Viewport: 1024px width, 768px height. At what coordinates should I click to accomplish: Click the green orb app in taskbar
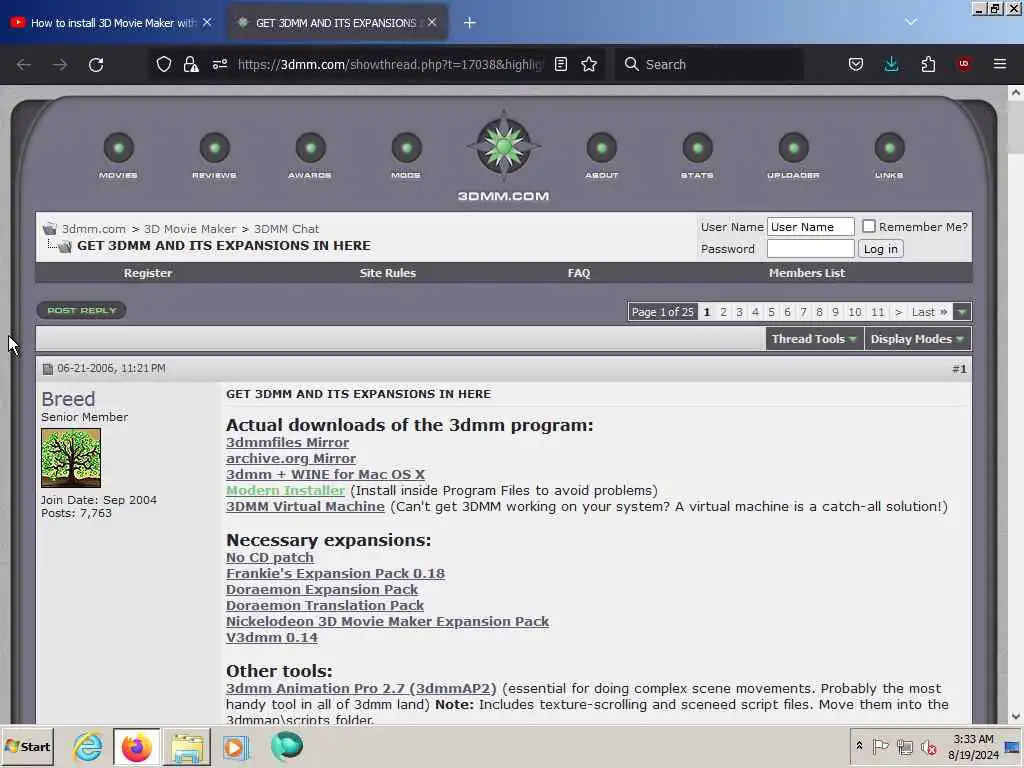point(286,746)
